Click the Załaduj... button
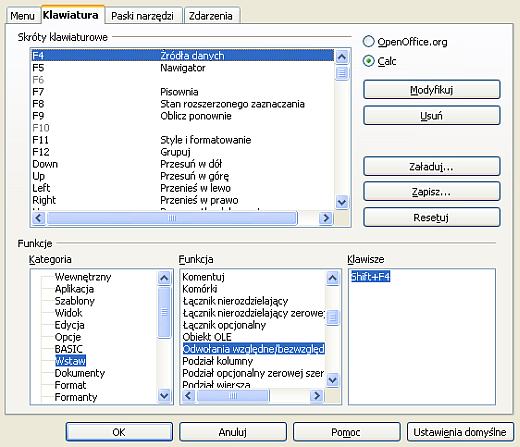 (432, 166)
